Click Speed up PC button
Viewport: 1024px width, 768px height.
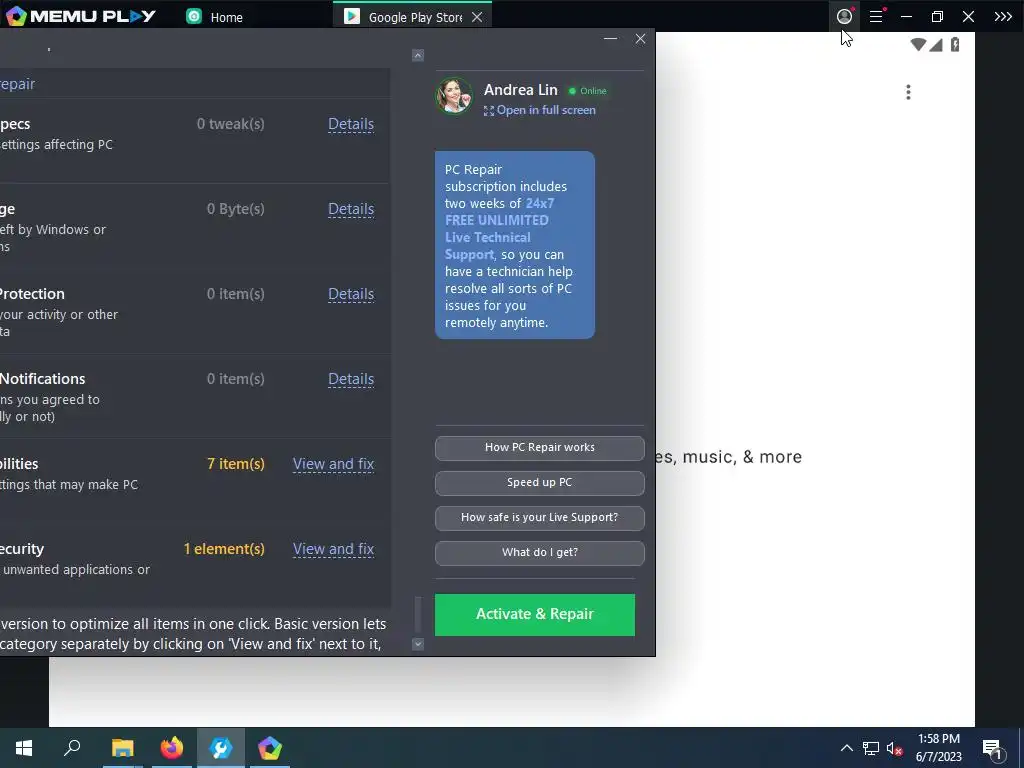point(539,483)
